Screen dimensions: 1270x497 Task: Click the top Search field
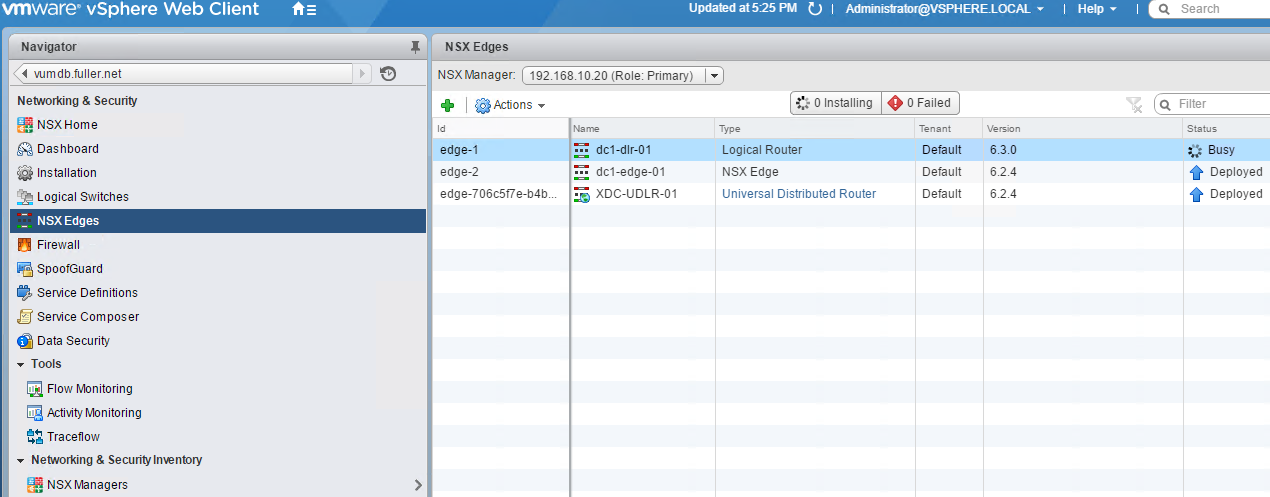(1210, 9)
